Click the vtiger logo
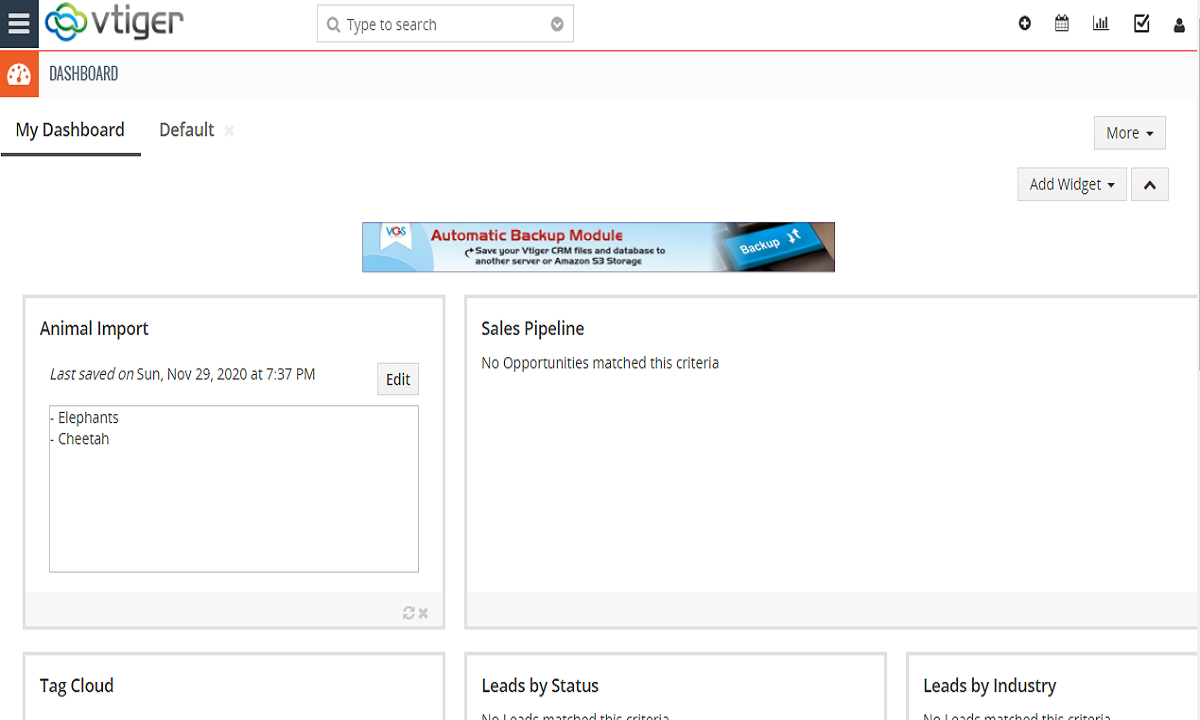The image size is (1200, 720). 115,23
